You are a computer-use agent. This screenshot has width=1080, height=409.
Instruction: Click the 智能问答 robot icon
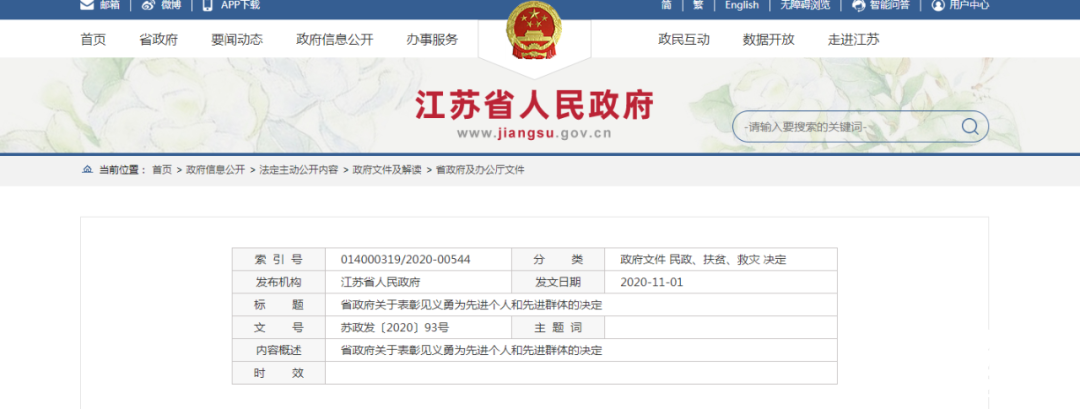click(858, 5)
